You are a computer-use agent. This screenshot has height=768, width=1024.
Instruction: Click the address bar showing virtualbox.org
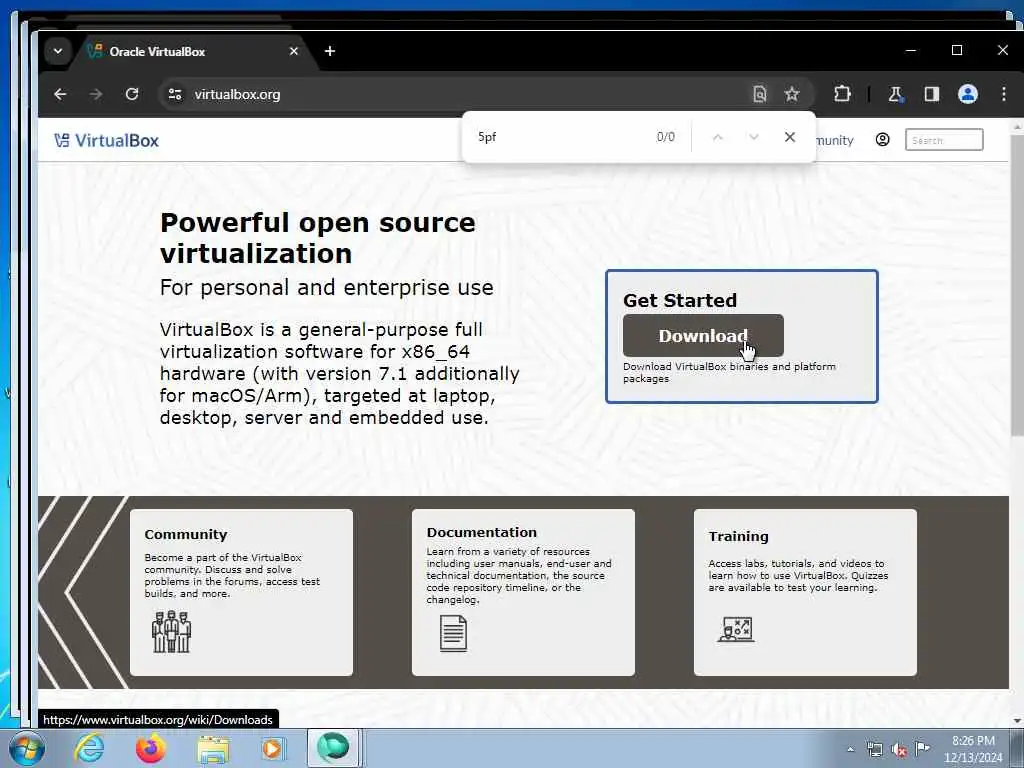tap(451, 94)
